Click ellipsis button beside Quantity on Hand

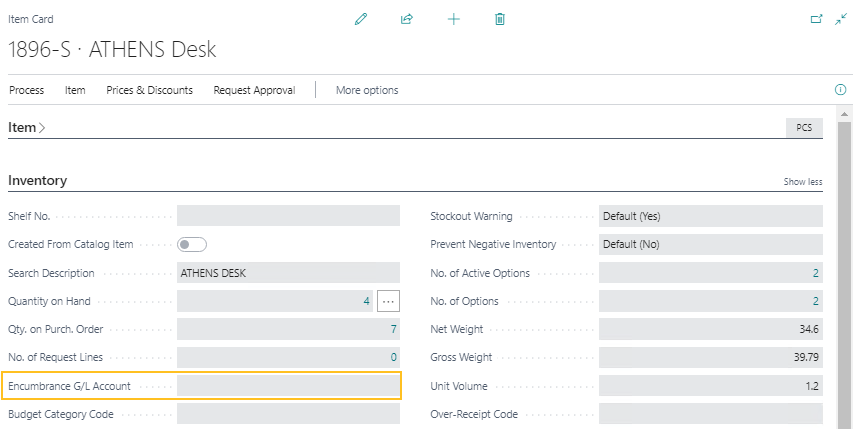388,301
